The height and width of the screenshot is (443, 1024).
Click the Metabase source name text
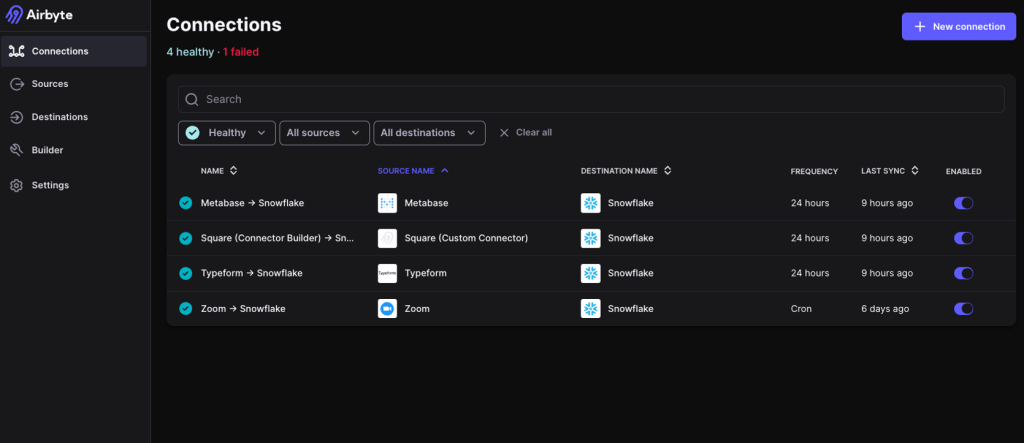(x=426, y=203)
